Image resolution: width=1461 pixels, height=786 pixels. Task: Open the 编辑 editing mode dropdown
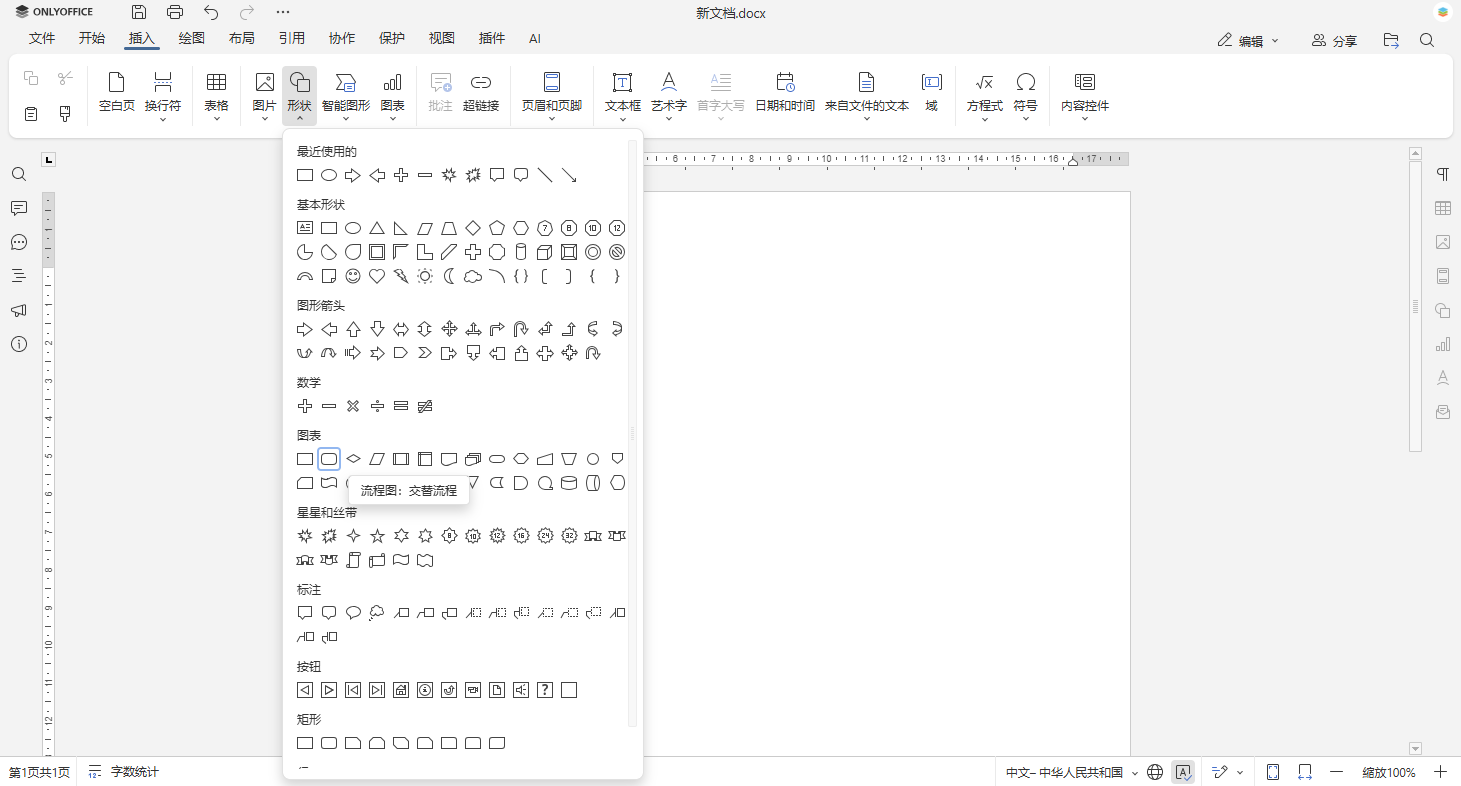tap(1248, 41)
